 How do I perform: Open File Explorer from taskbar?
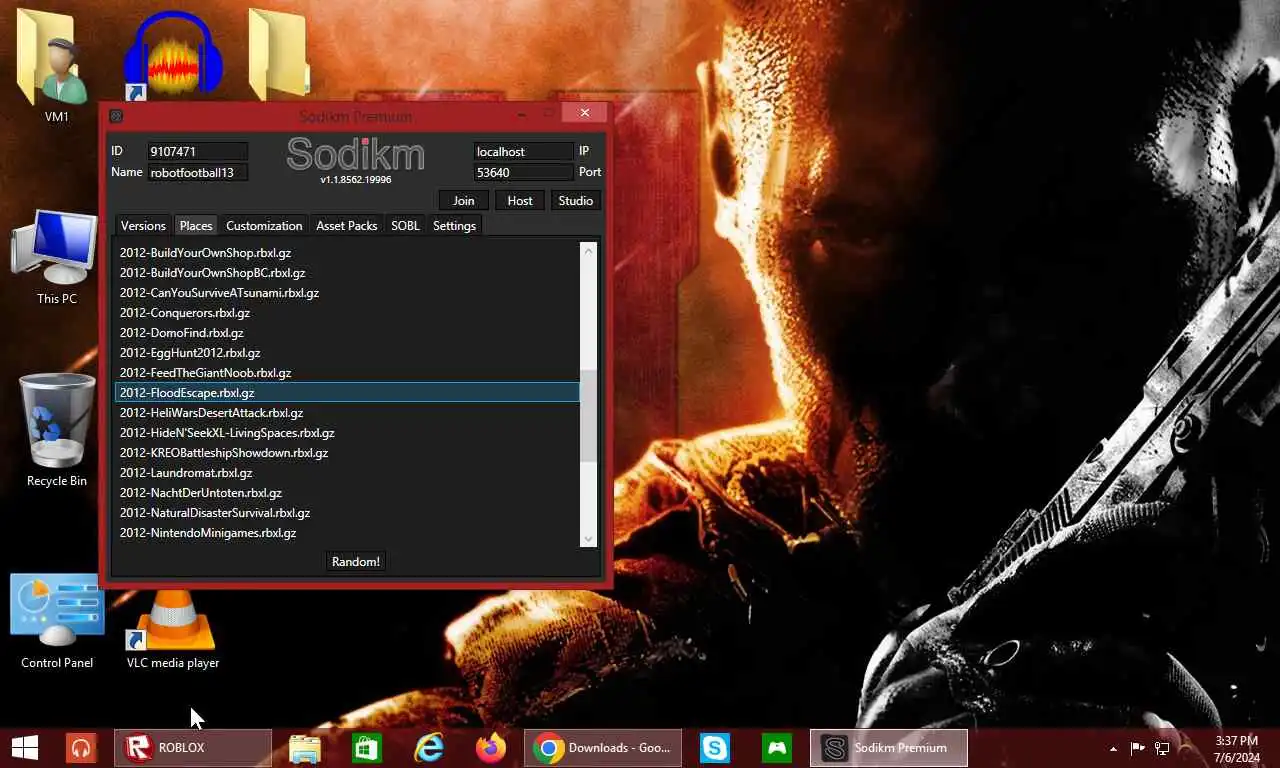click(x=304, y=747)
